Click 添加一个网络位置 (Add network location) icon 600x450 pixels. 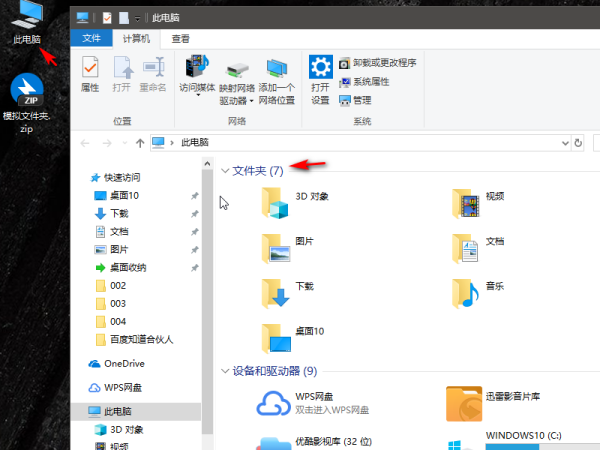point(277,74)
